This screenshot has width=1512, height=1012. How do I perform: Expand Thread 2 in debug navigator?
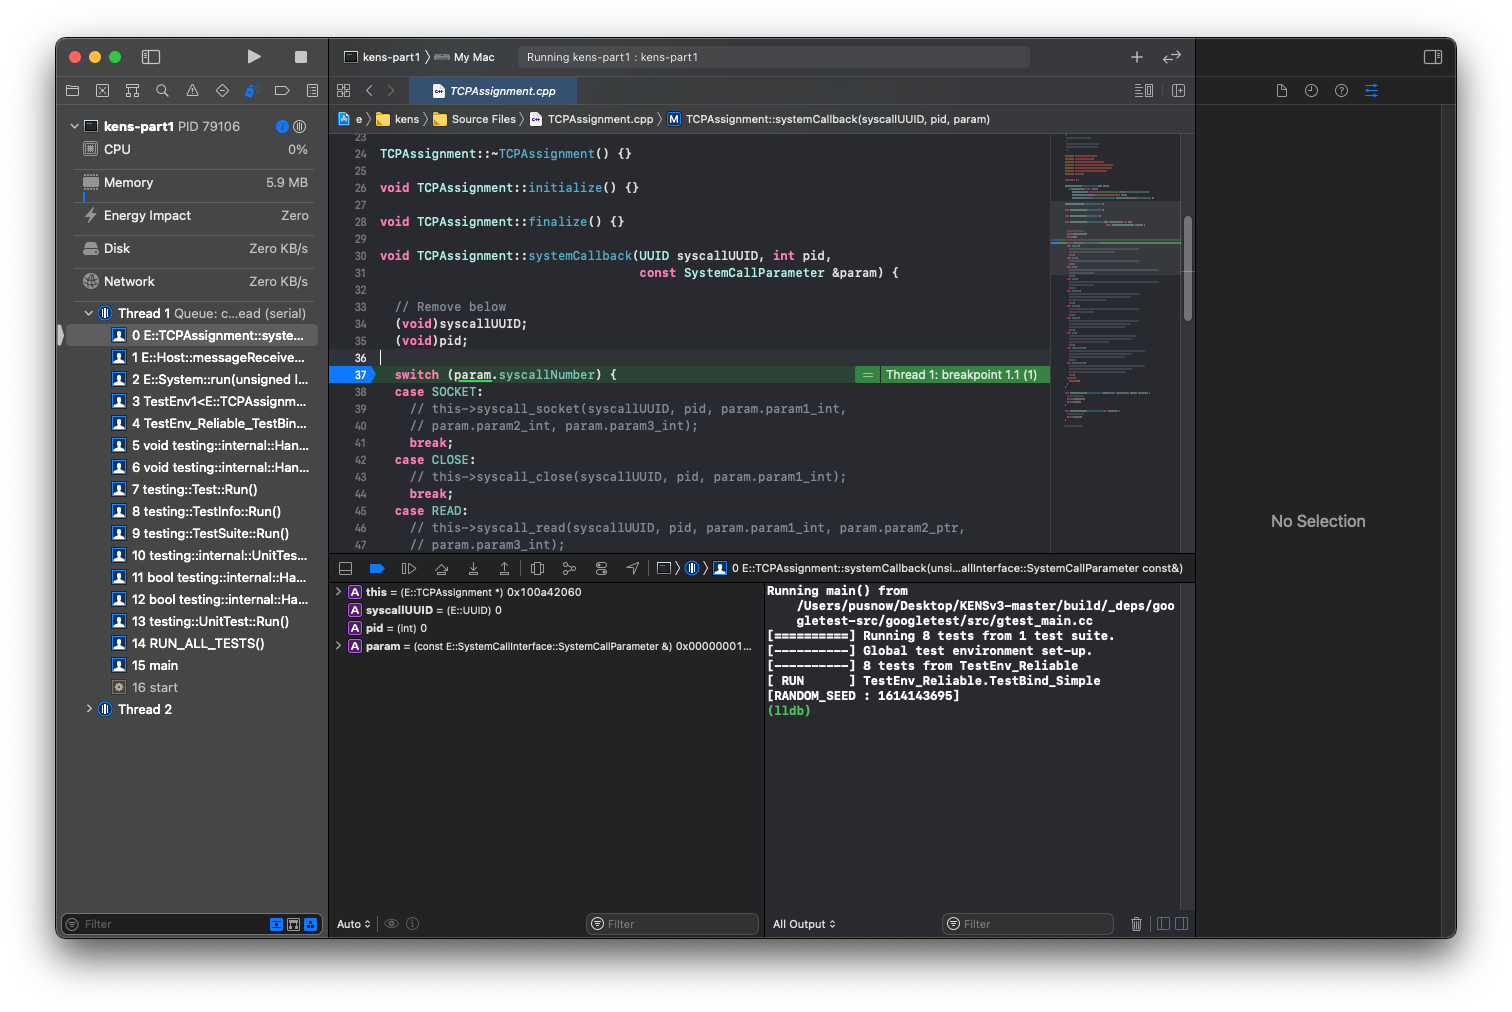(x=89, y=709)
